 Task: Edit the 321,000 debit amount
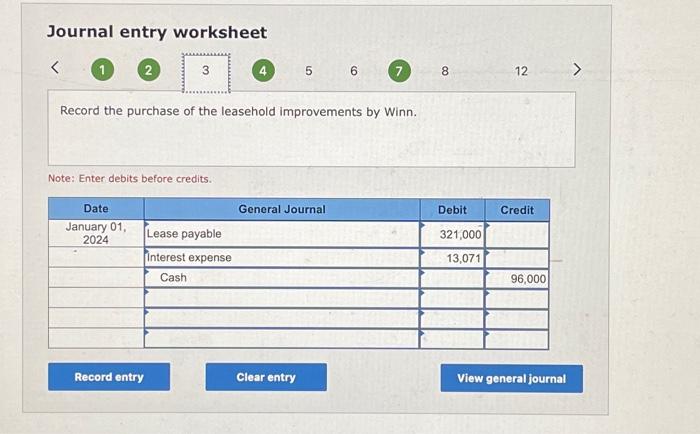(452, 234)
